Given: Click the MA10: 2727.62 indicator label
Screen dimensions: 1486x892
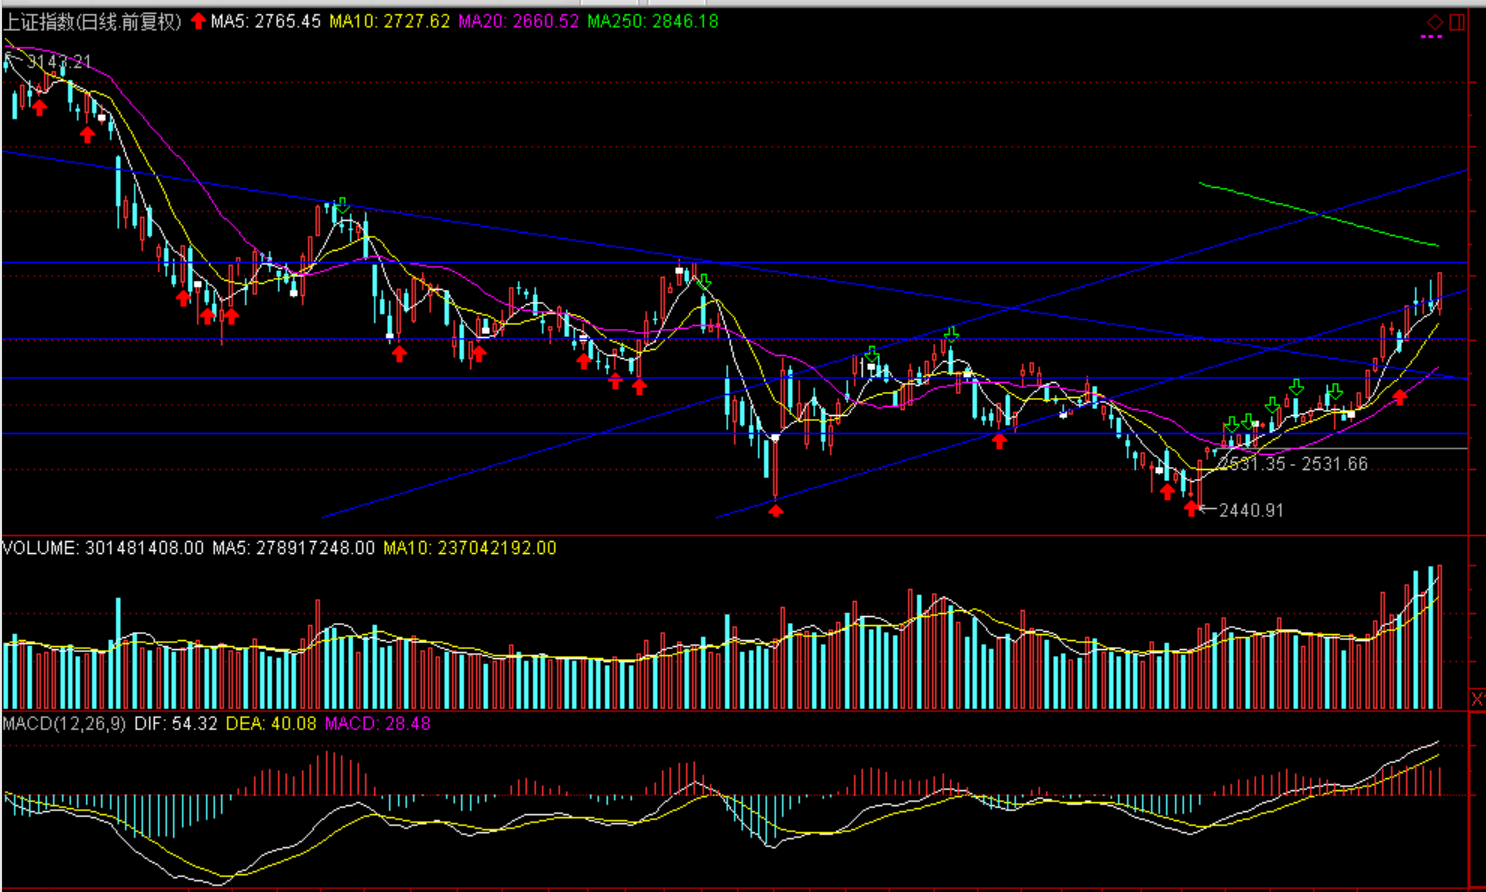Looking at the screenshot, I should coord(389,21).
